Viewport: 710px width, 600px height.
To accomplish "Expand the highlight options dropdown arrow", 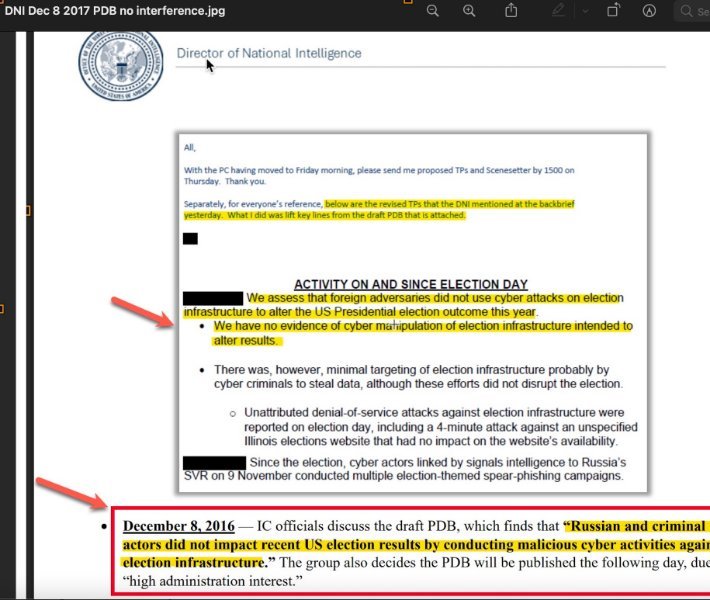I will click(x=585, y=11).
